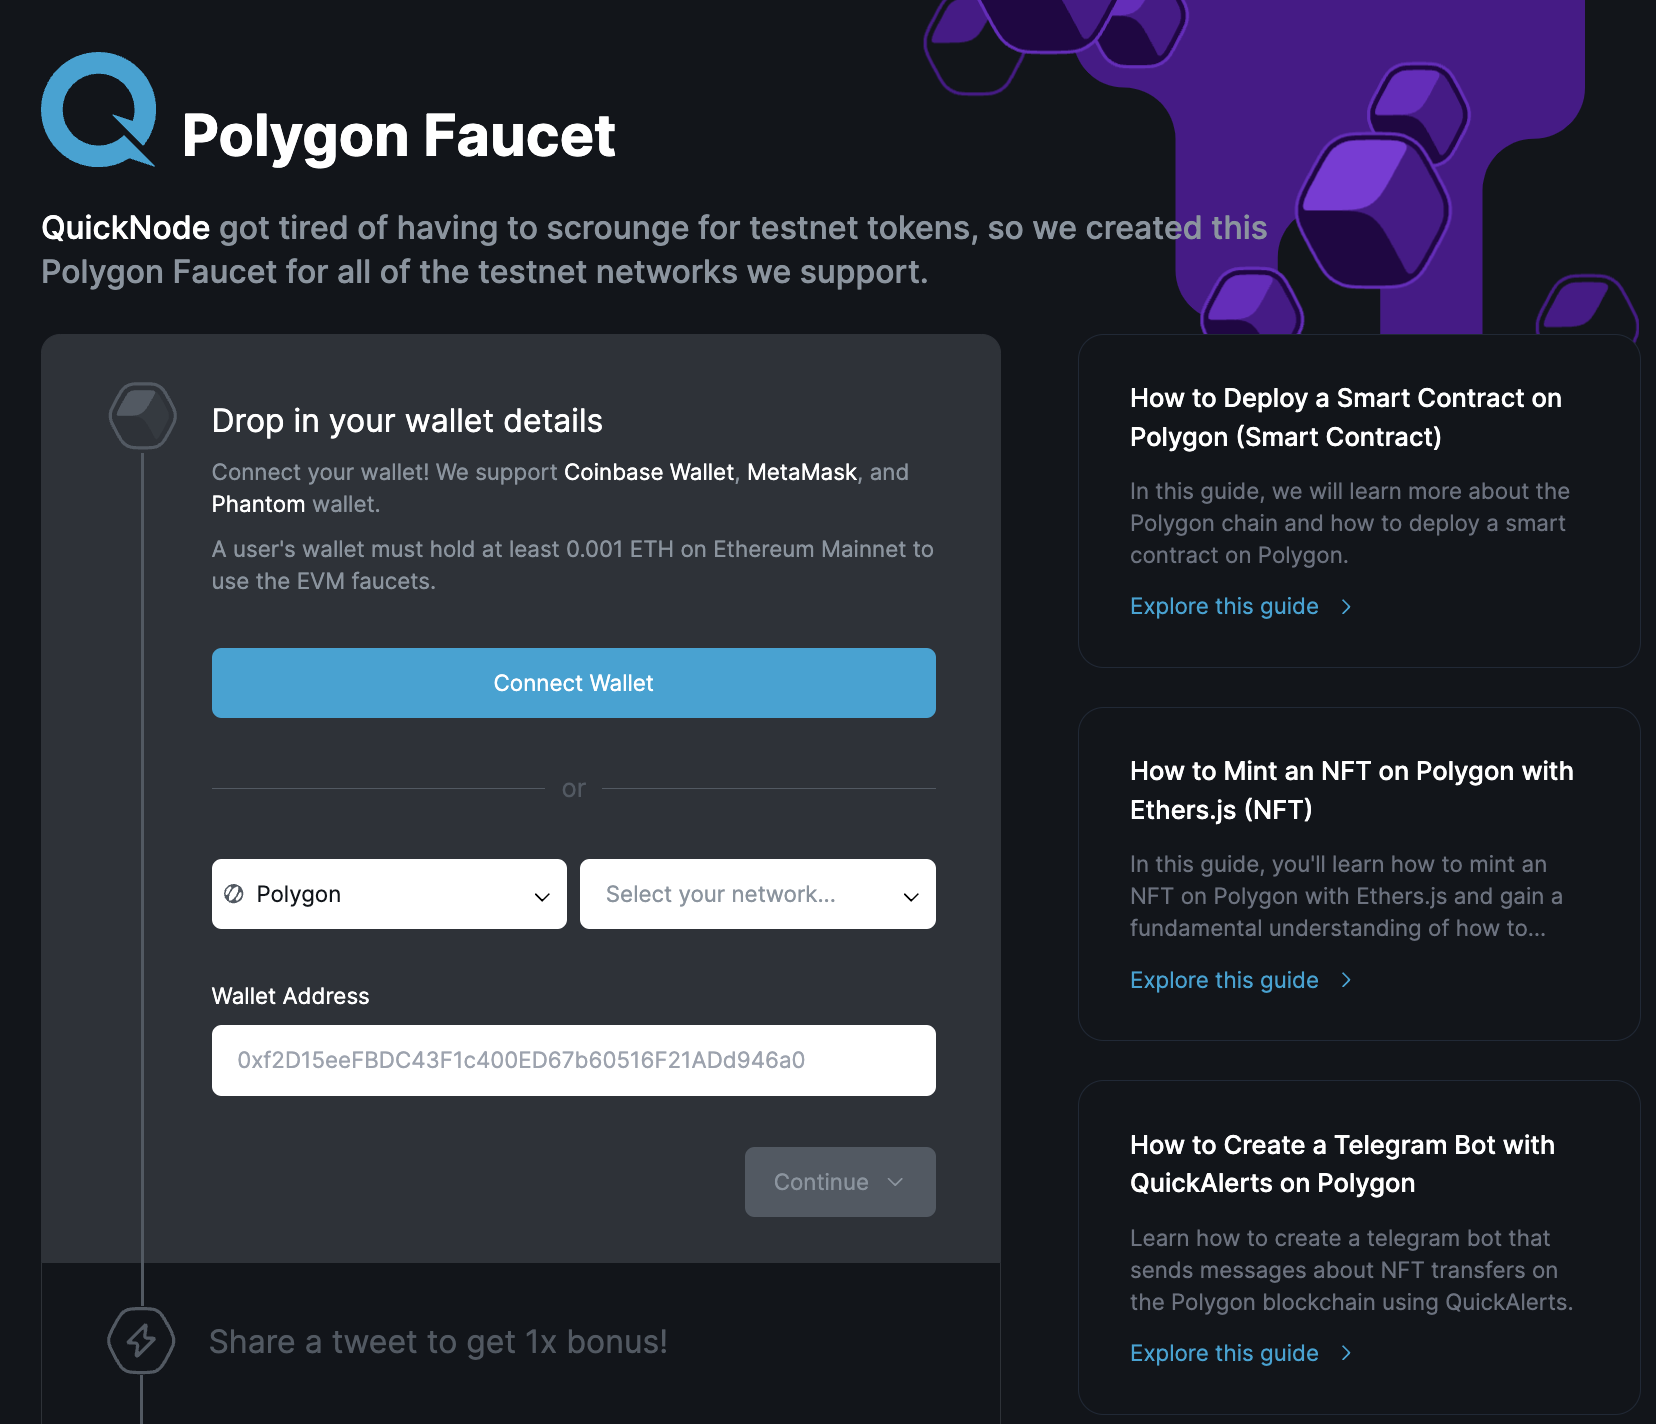Click the lightning bolt hexagon icon

tap(141, 1340)
